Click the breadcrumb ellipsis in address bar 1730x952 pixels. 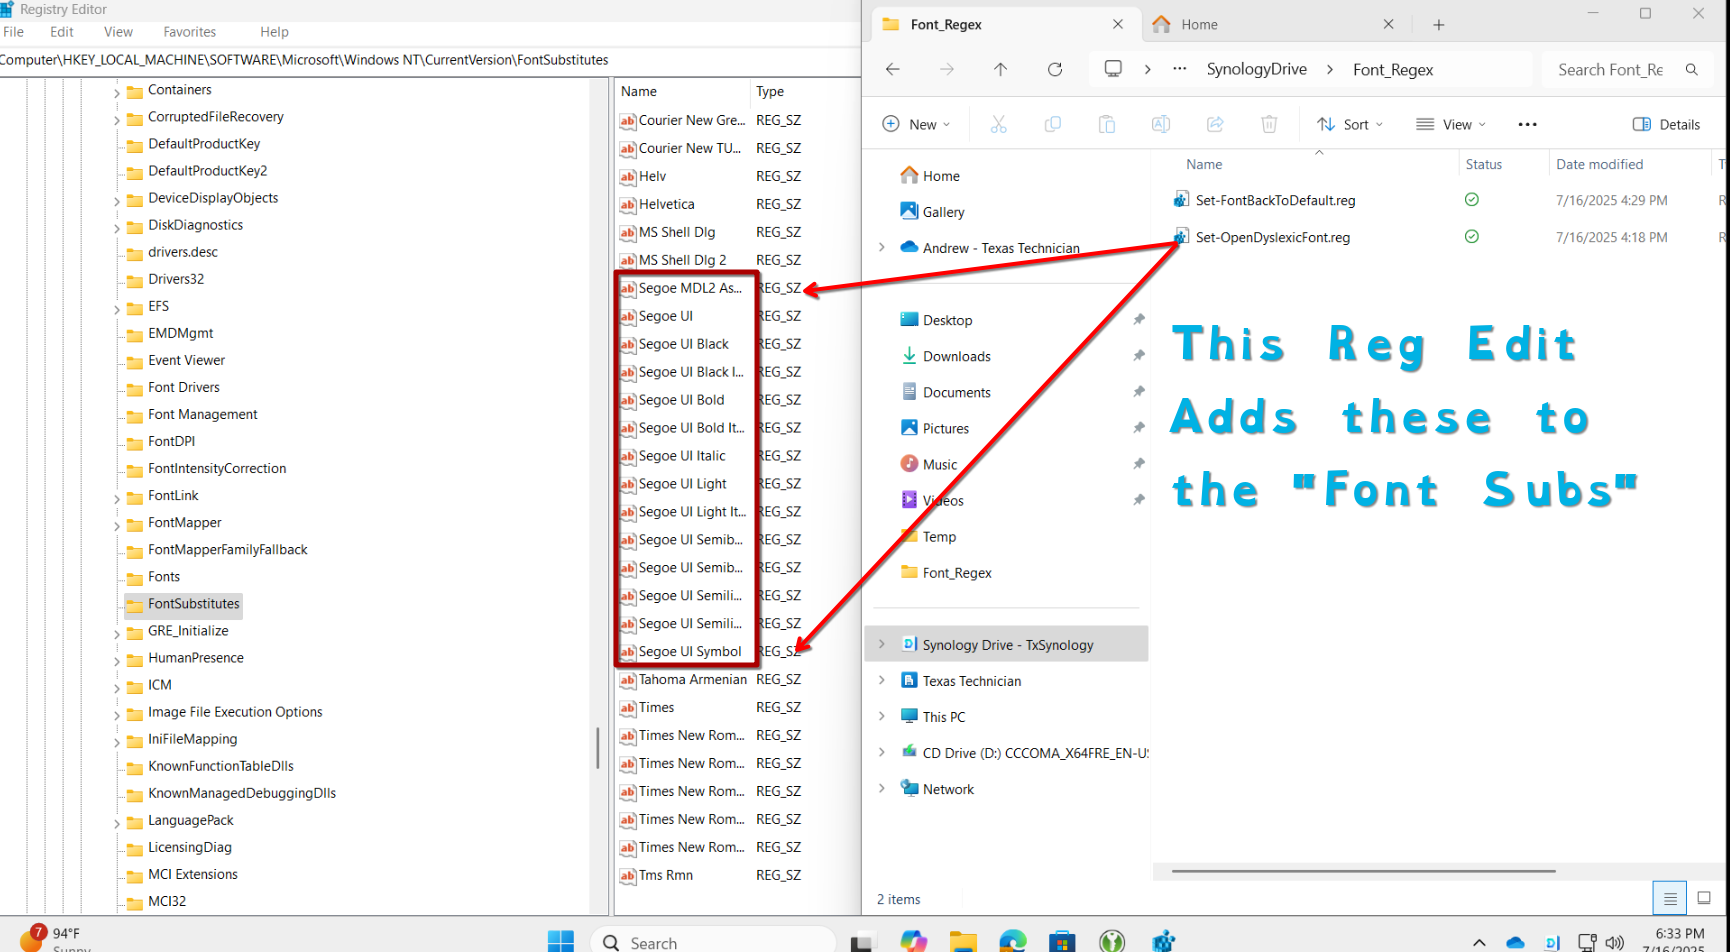(1180, 69)
